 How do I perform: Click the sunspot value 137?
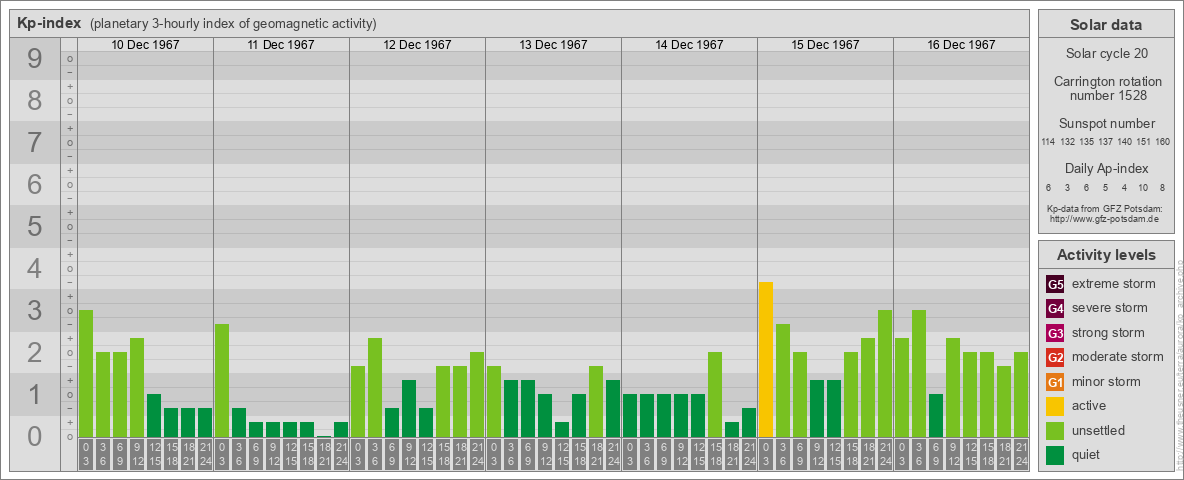coord(1105,142)
